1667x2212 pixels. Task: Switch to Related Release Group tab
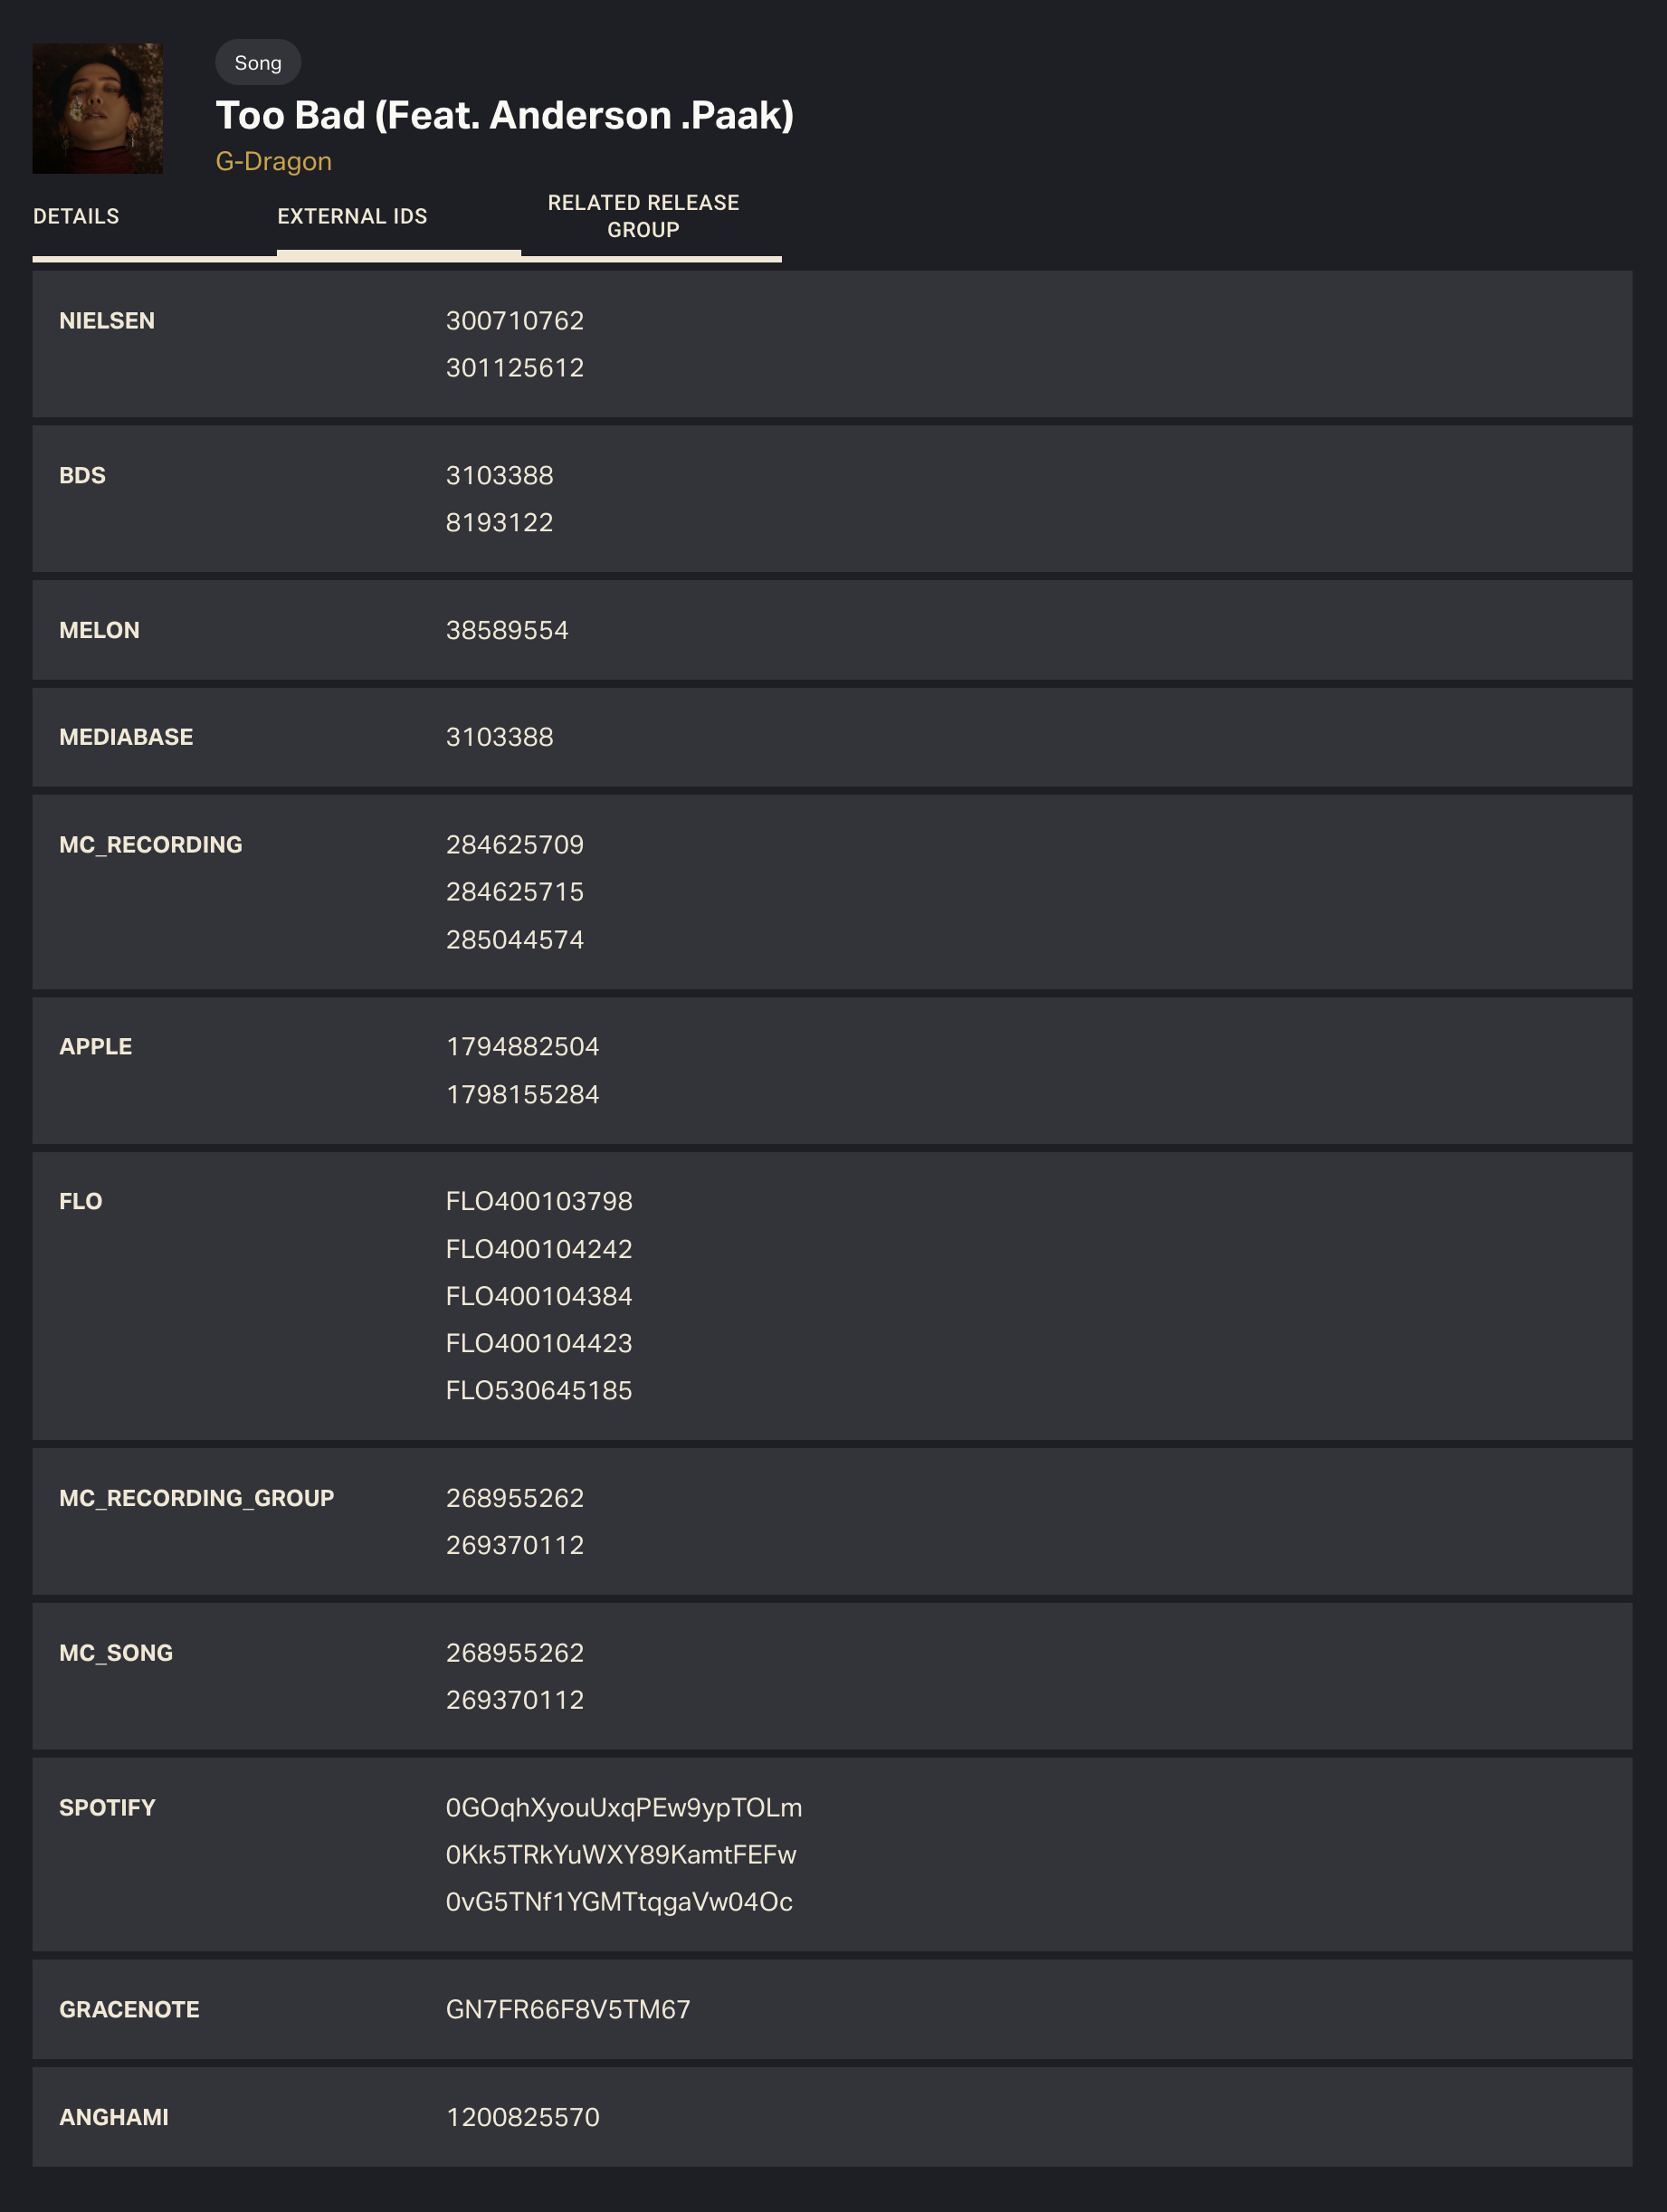[x=643, y=216]
